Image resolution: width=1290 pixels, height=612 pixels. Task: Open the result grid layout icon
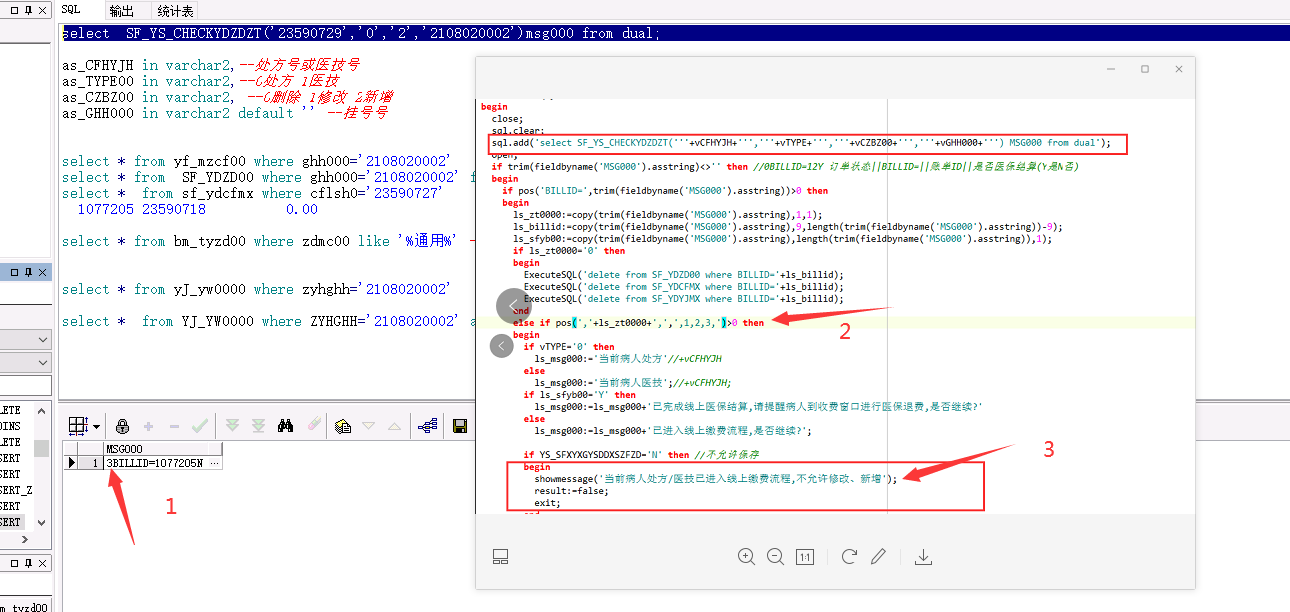[x=77, y=426]
